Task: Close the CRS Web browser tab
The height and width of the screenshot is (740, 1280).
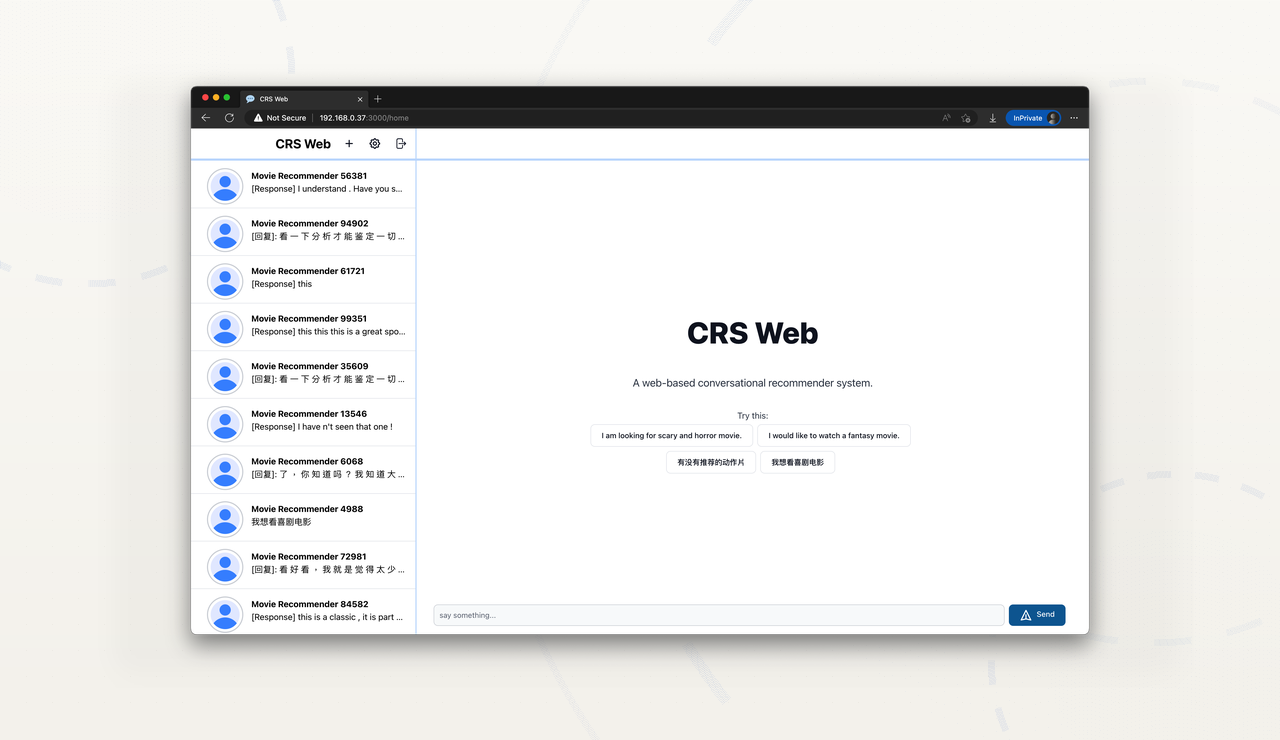Action: coord(360,99)
